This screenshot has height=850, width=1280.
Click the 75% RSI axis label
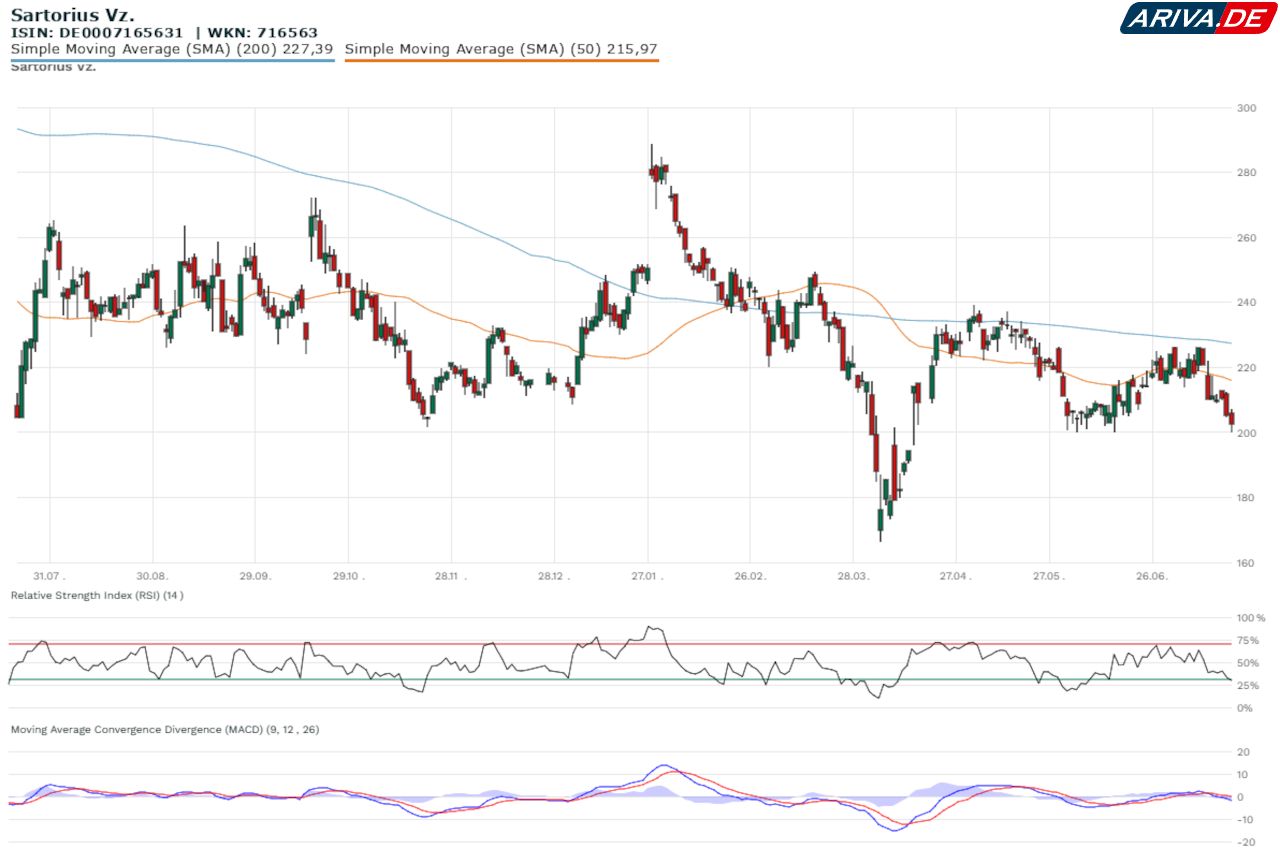tap(1248, 641)
